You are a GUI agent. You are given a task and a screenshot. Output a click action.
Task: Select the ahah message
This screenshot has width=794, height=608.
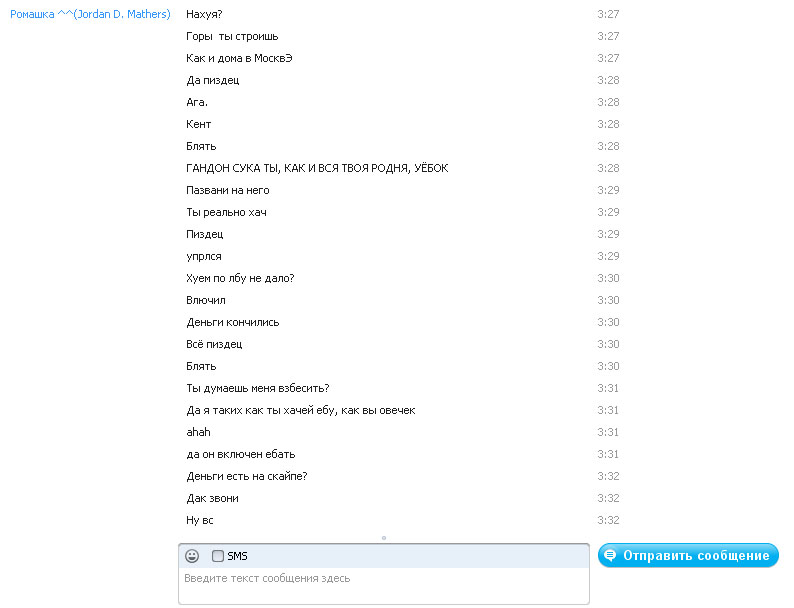(x=198, y=432)
